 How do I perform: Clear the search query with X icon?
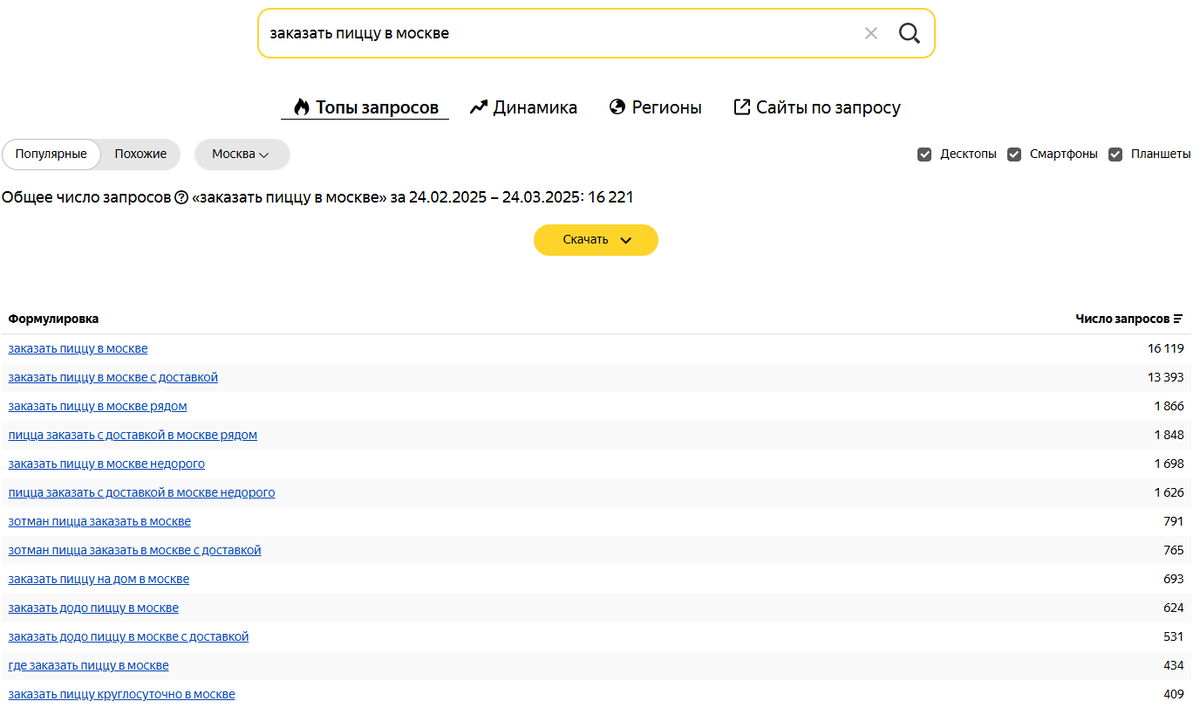pyautogui.click(x=871, y=33)
